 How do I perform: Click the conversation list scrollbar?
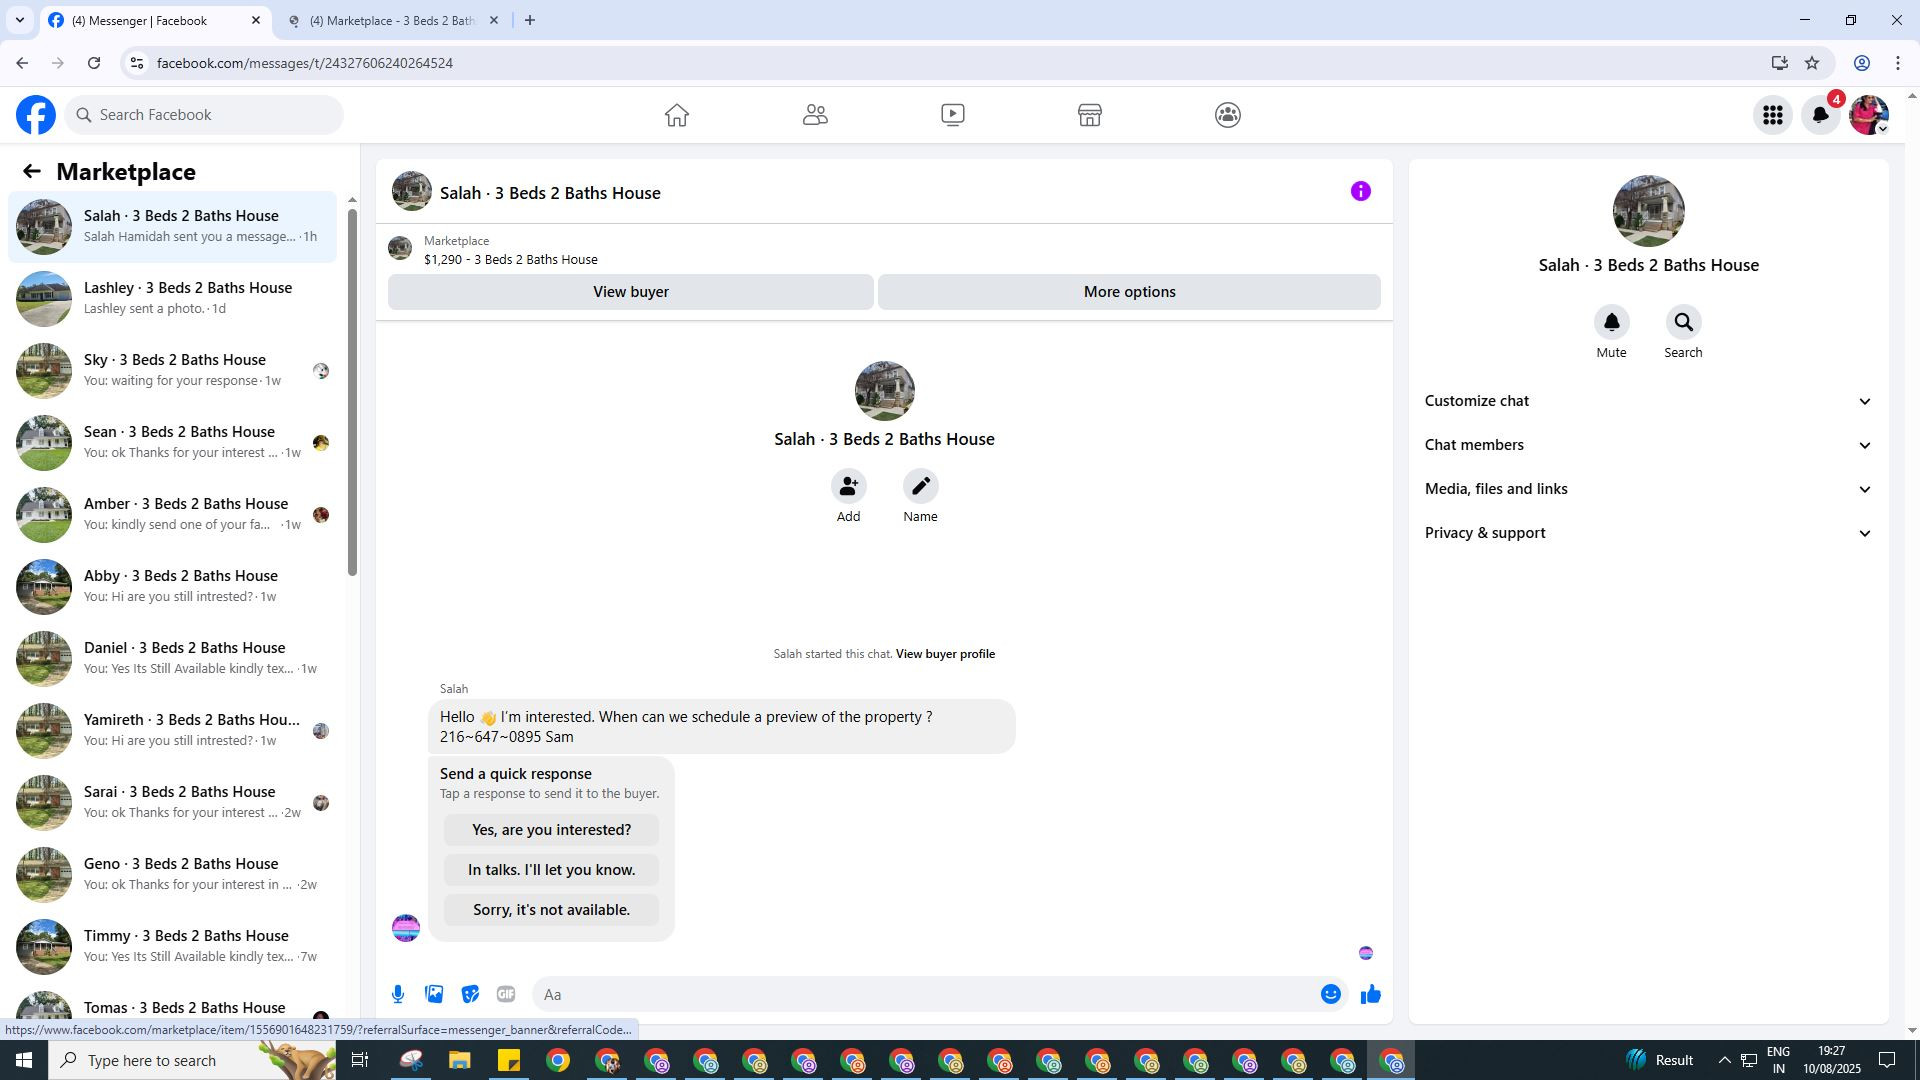352,390
